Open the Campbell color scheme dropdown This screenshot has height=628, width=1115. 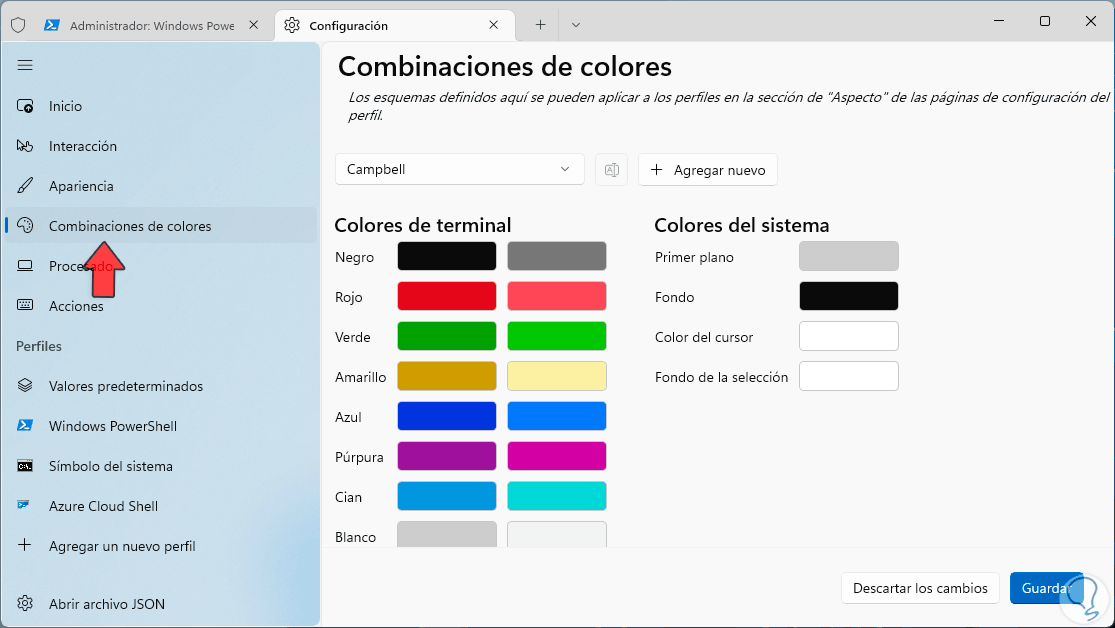click(x=459, y=170)
